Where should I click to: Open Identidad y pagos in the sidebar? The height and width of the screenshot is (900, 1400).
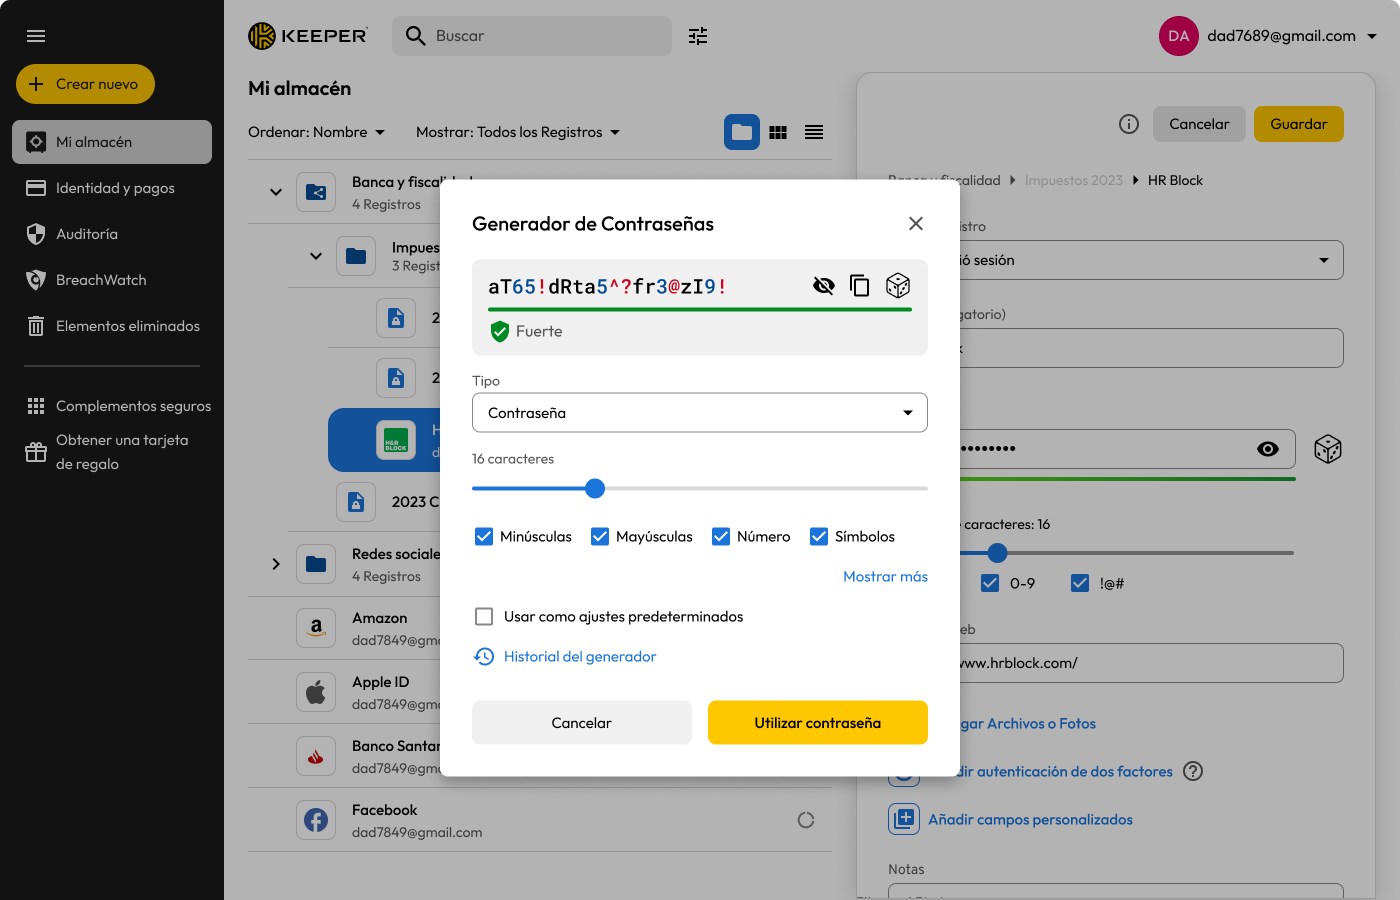(x=112, y=188)
